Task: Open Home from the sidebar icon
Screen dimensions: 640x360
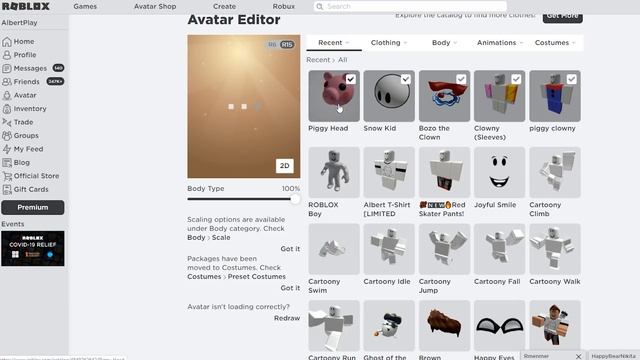Action: pos(7,42)
